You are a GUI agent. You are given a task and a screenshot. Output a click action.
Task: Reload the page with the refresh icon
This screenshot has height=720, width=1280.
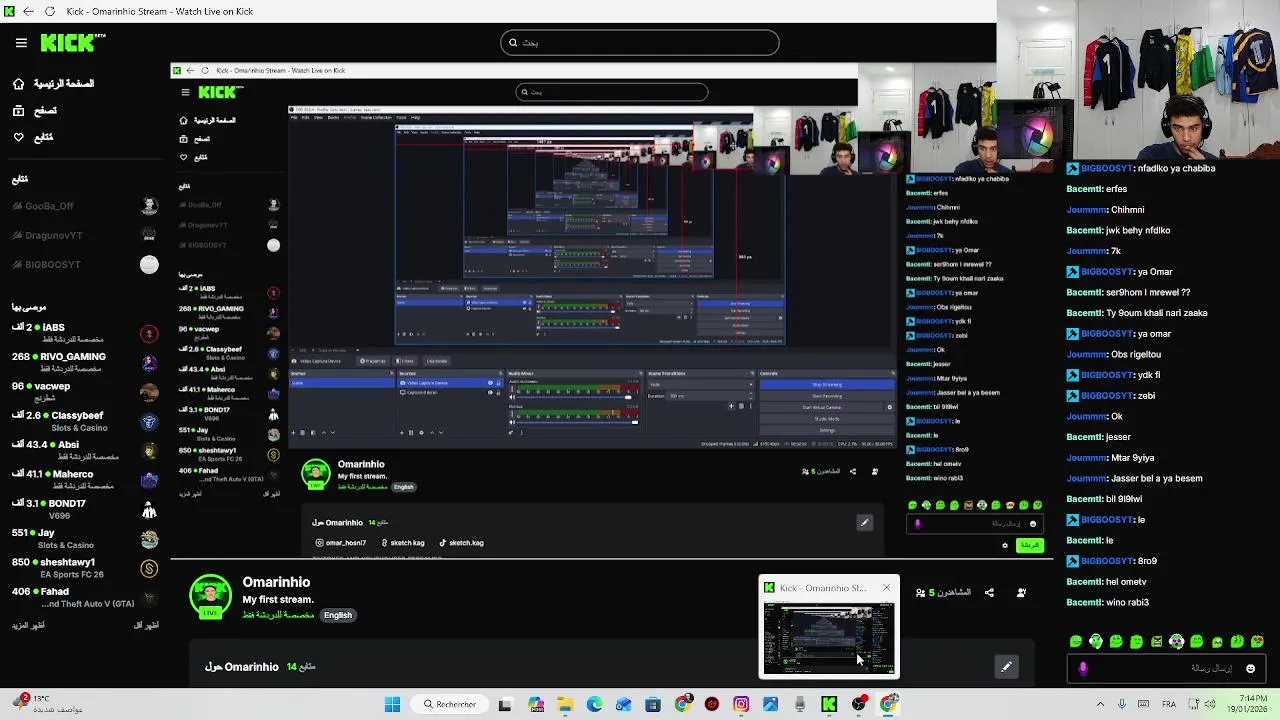(51, 11)
